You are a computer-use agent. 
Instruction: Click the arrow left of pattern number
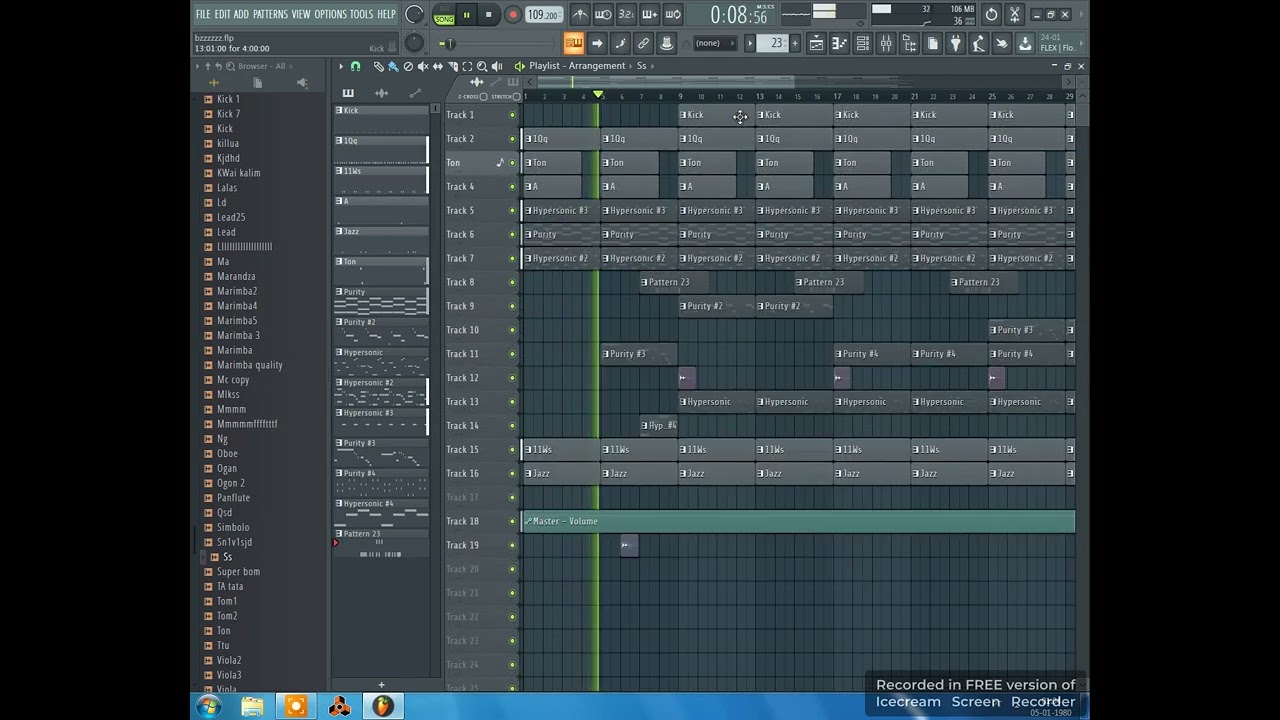click(x=750, y=43)
